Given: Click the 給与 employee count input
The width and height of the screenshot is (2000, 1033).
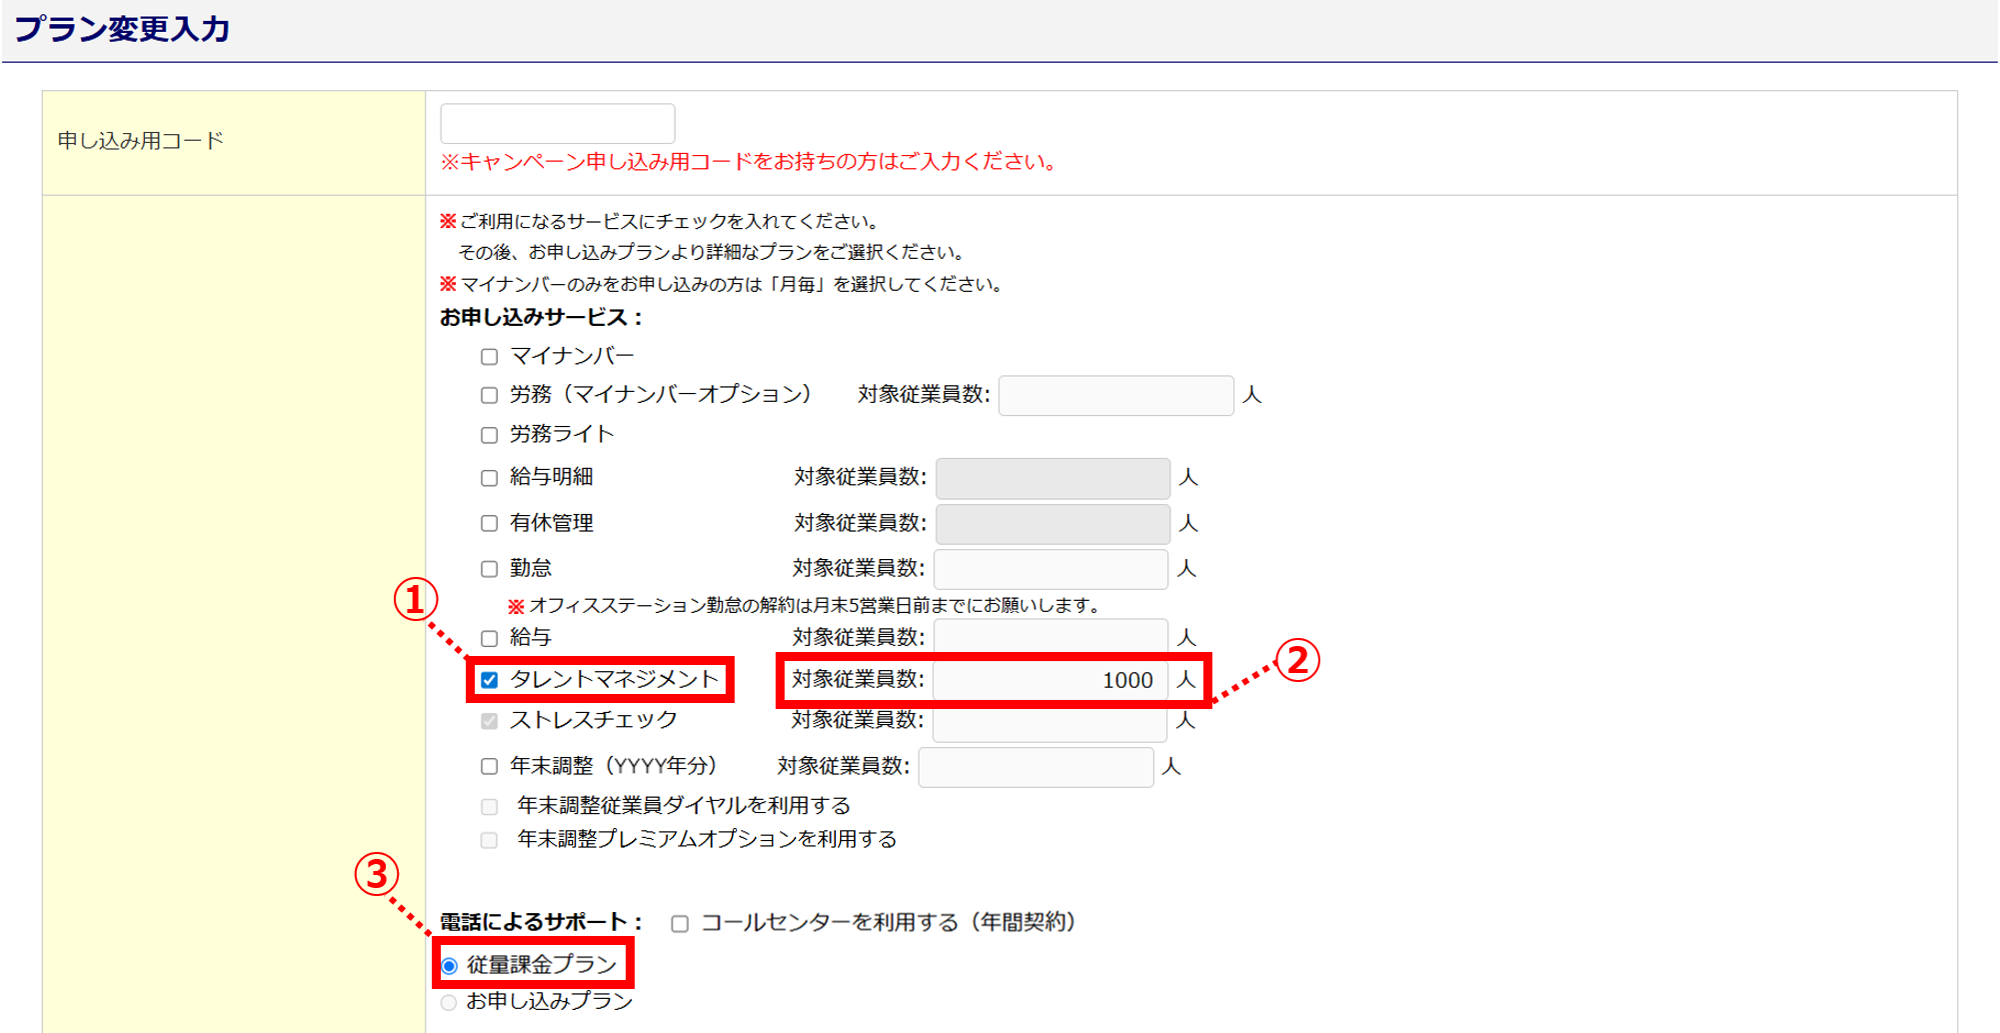Looking at the screenshot, I should pyautogui.click(x=1051, y=636).
